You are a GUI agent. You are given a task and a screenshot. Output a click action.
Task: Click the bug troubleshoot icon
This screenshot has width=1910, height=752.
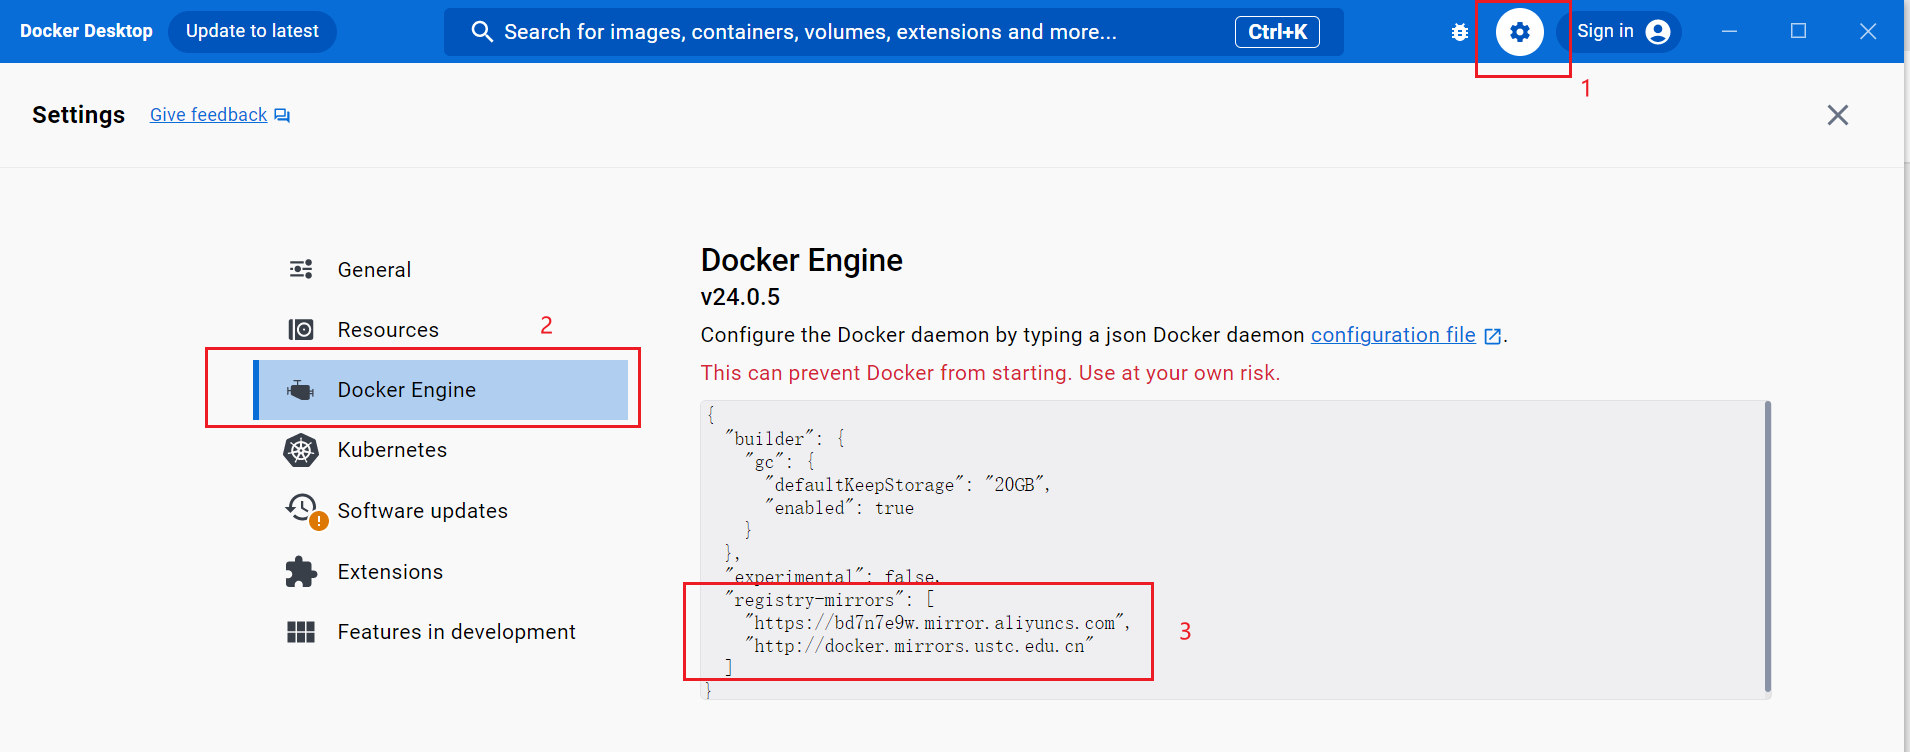[x=1460, y=32]
